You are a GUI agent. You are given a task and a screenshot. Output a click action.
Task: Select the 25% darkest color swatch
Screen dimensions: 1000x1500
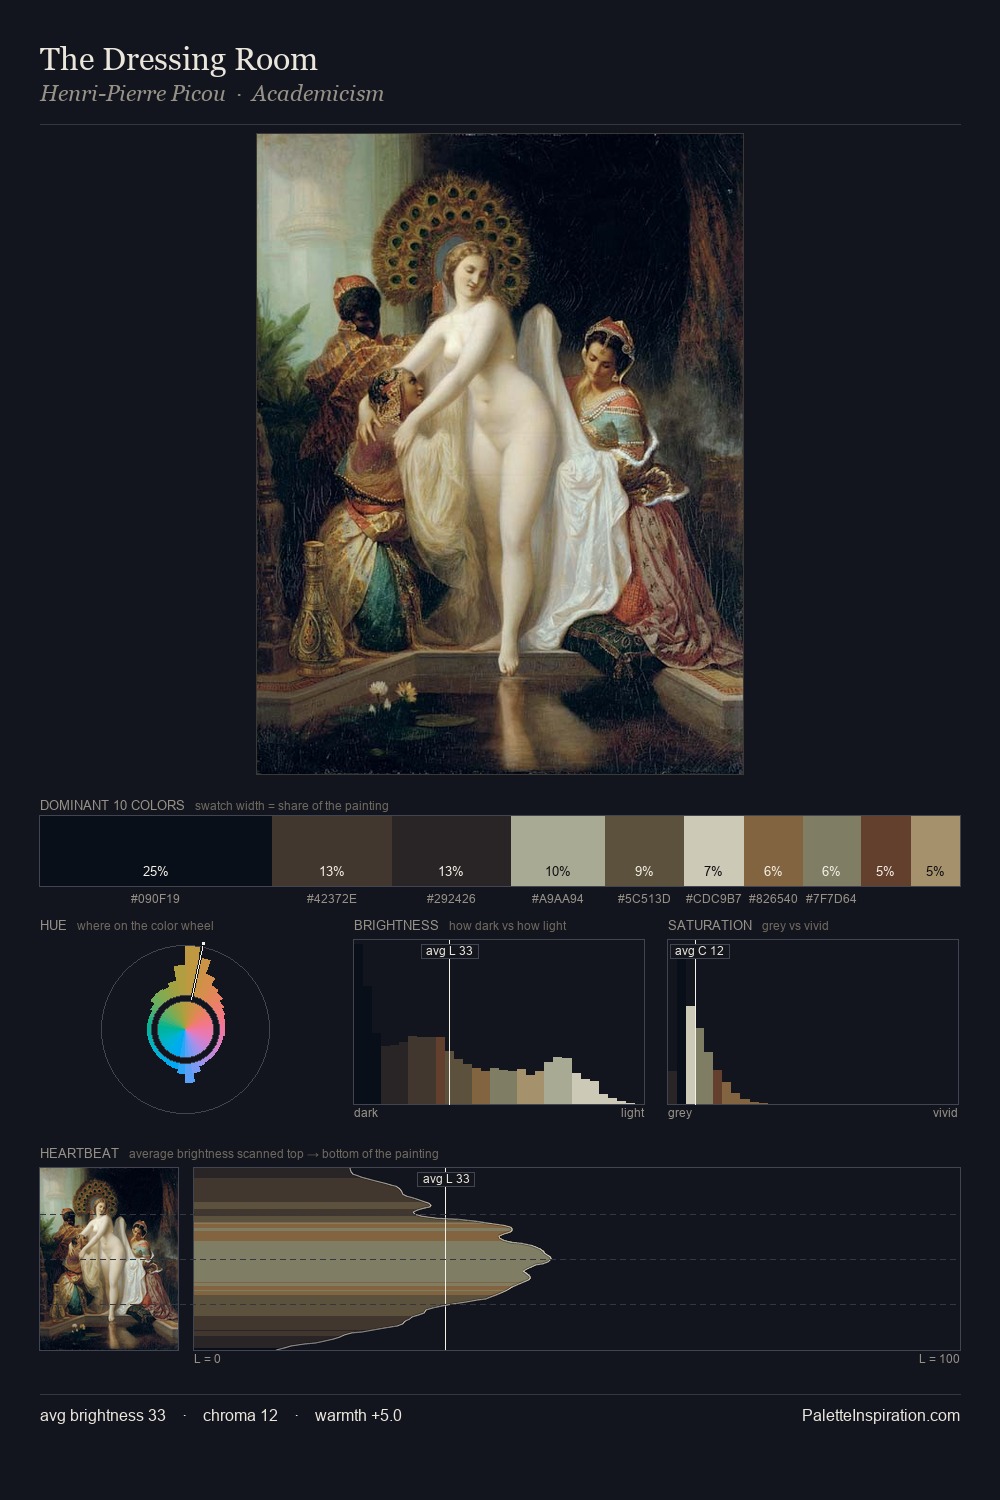pyautogui.click(x=156, y=851)
